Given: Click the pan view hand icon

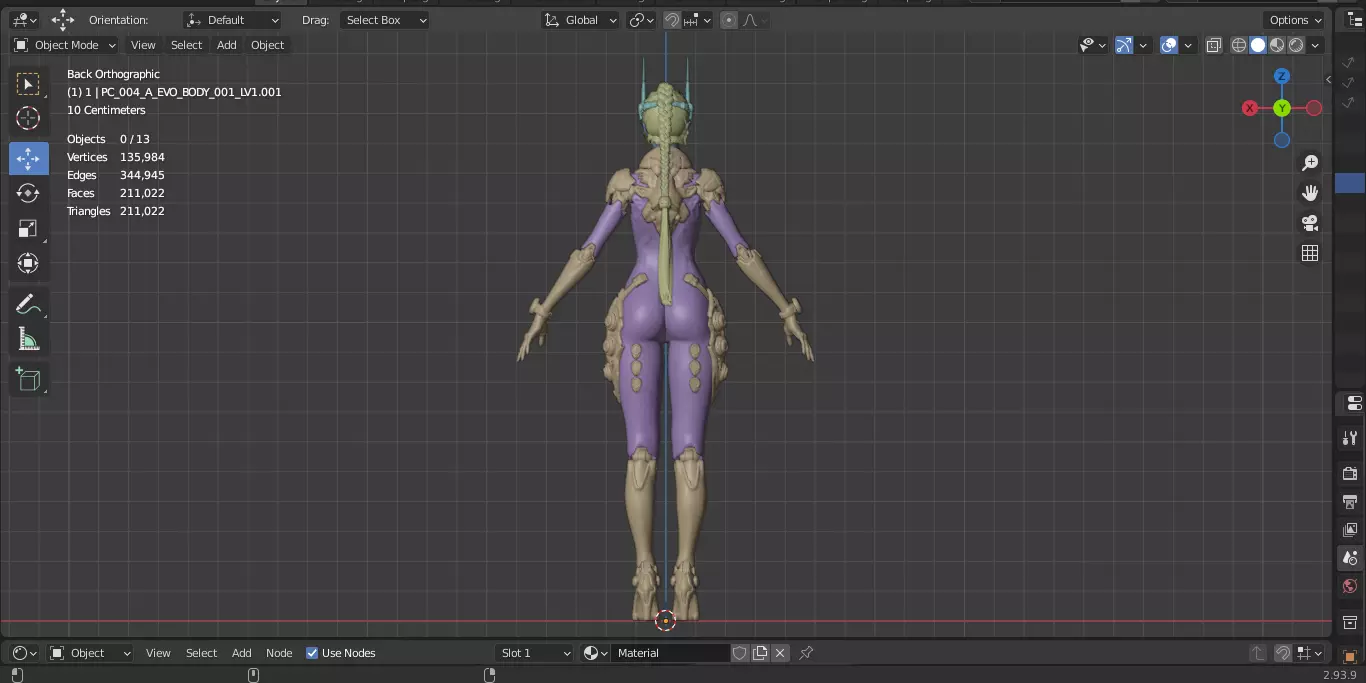Looking at the screenshot, I should pos(1310,193).
